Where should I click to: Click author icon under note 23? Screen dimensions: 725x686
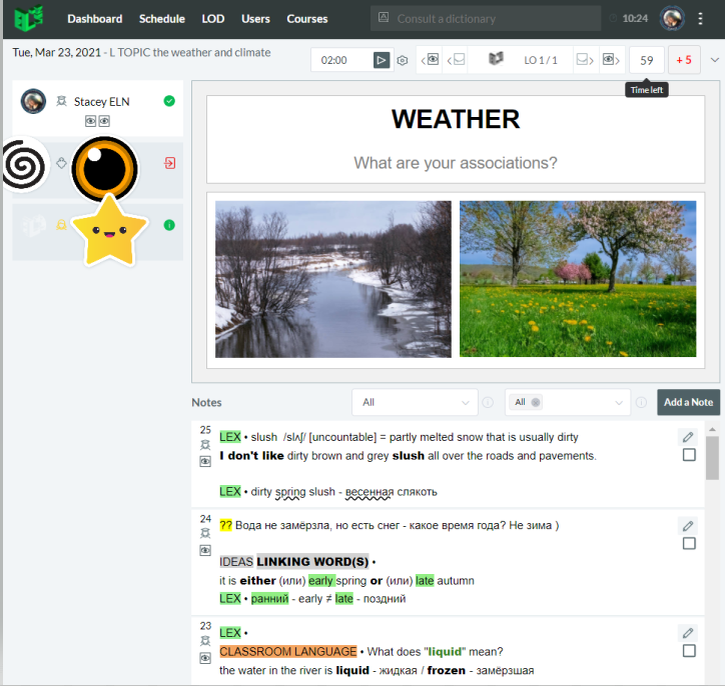205,641
